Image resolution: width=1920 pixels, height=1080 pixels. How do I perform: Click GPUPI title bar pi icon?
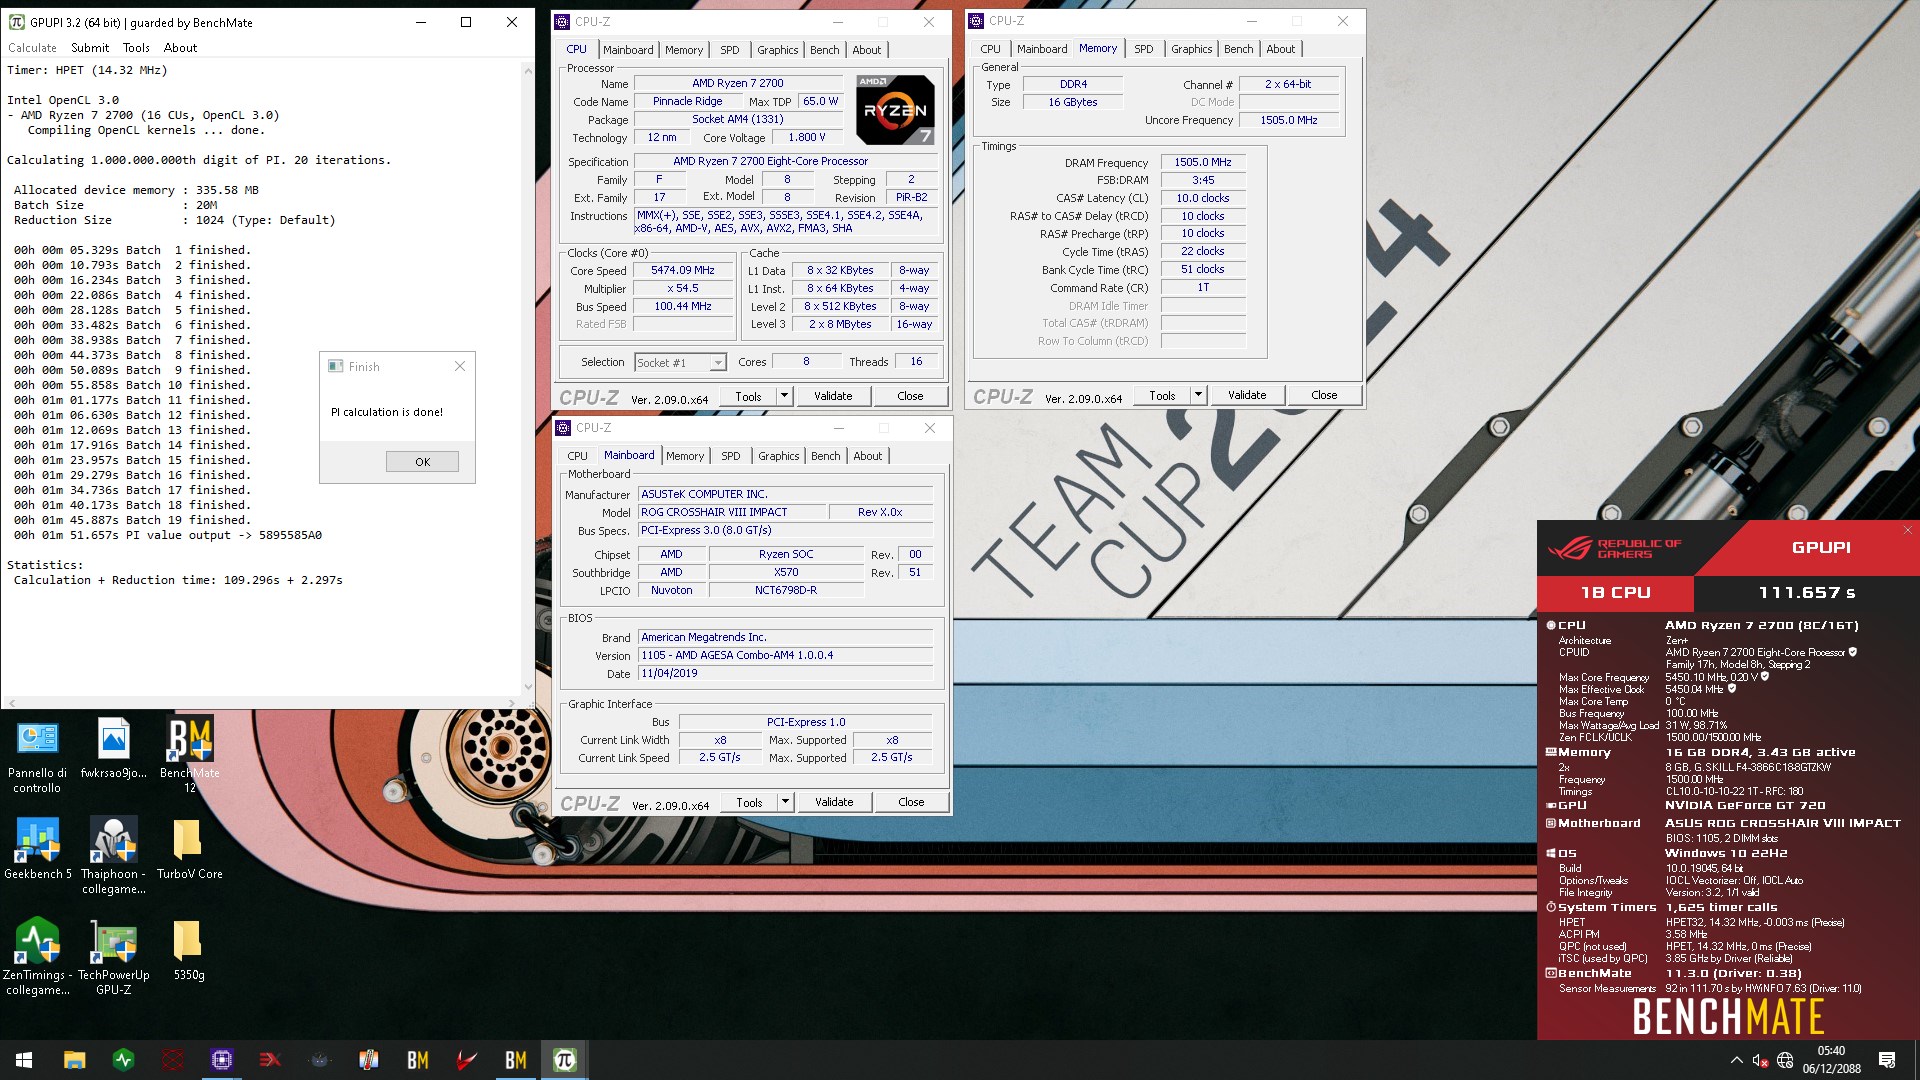17,22
